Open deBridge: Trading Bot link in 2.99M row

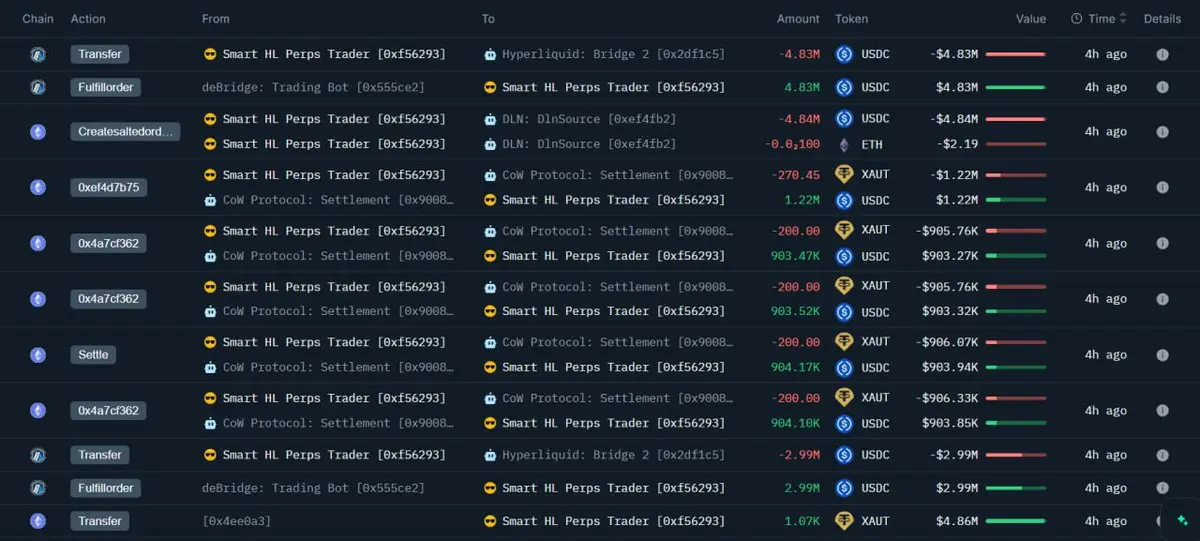[x=313, y=488]
